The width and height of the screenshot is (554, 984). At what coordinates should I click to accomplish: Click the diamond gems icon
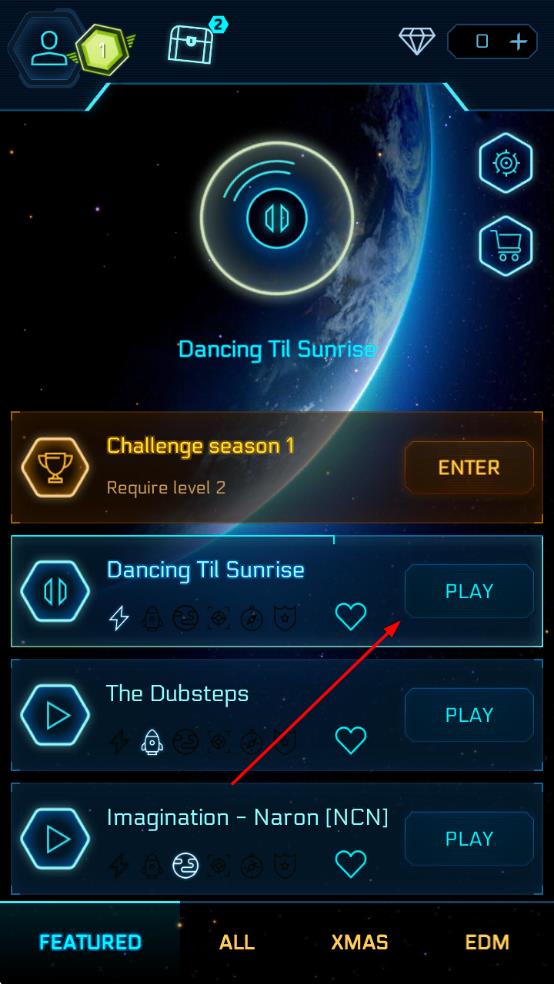click(x=417, y=41)
